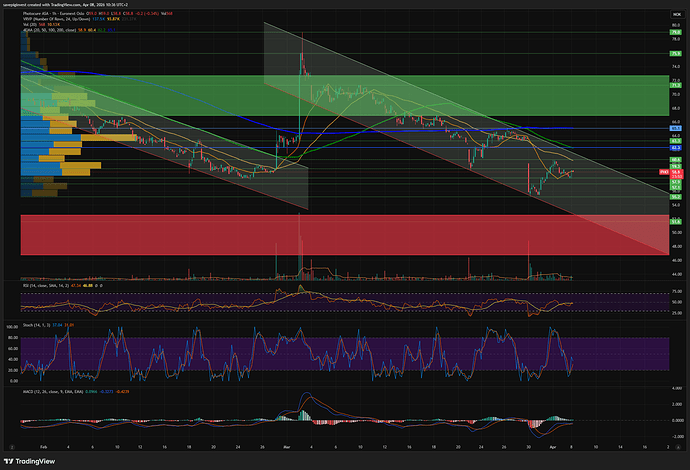Select the Stoch (14, 1, 3) legend
The height and width of the screenshot is (470, 690).
tap(37, 325)
